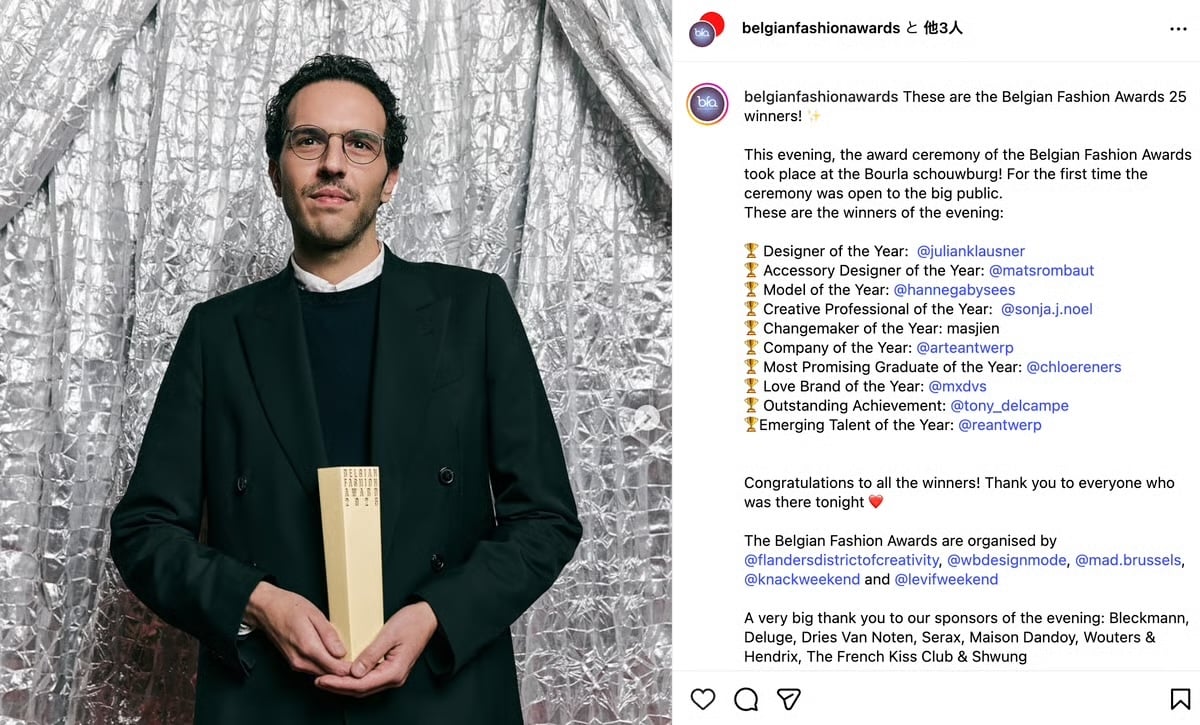This screenshot has height=725, width=1200.
Task: Open the comment speech bubble icon
Action: coord(746,698)
